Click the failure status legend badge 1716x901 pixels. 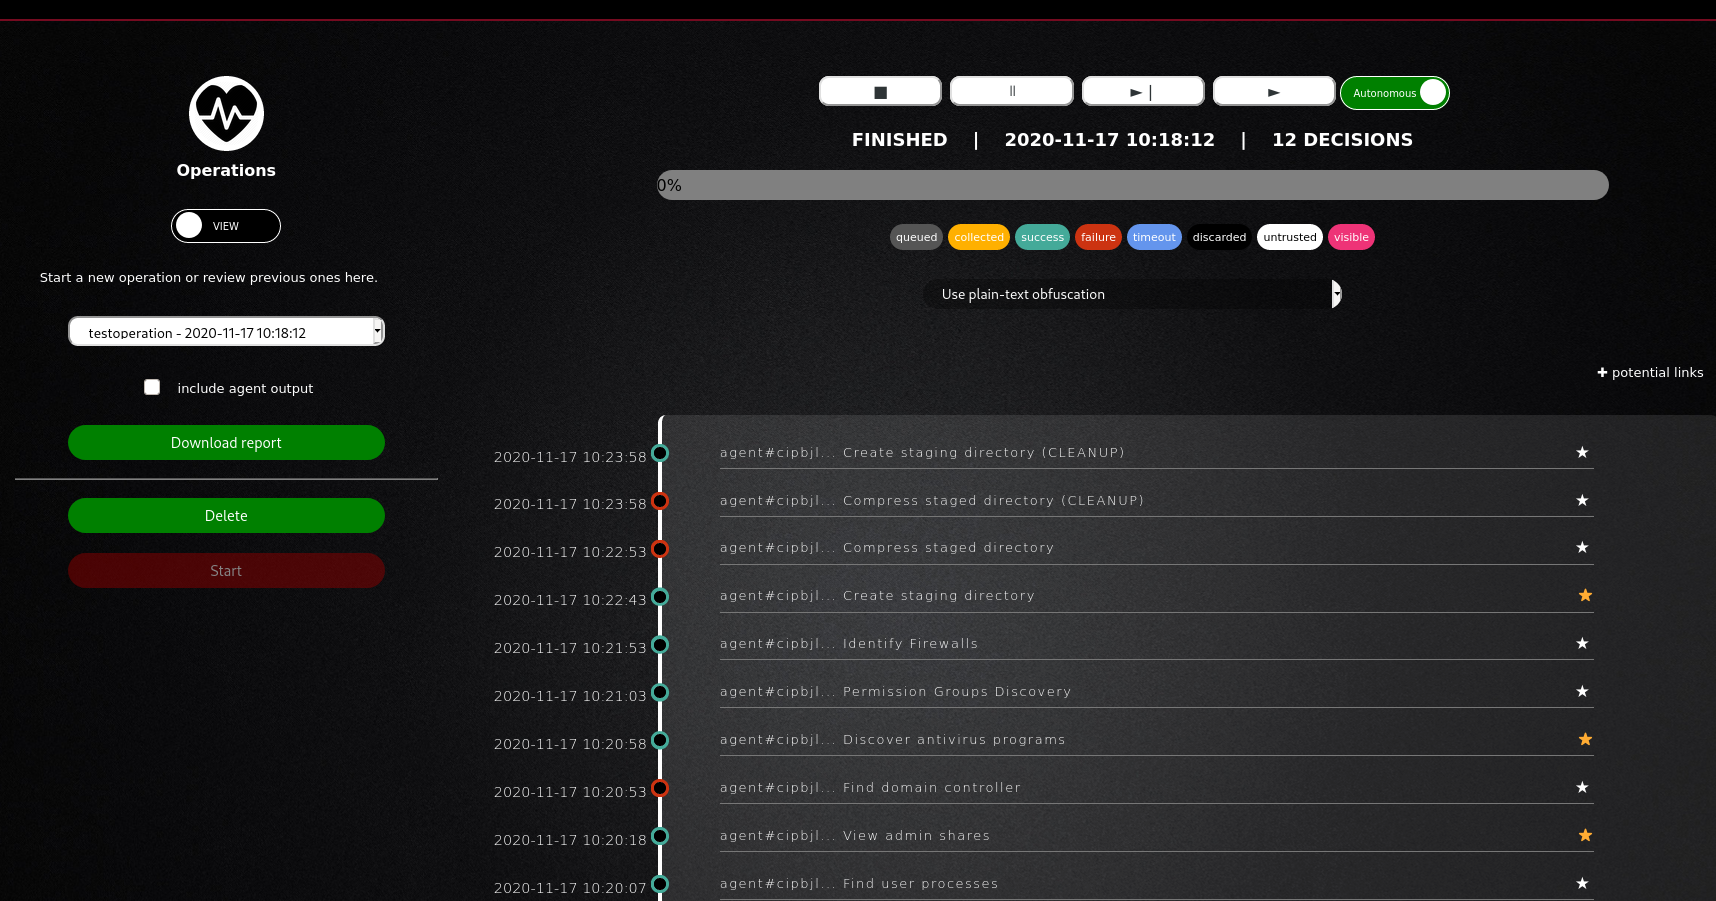click(1097, 237)
